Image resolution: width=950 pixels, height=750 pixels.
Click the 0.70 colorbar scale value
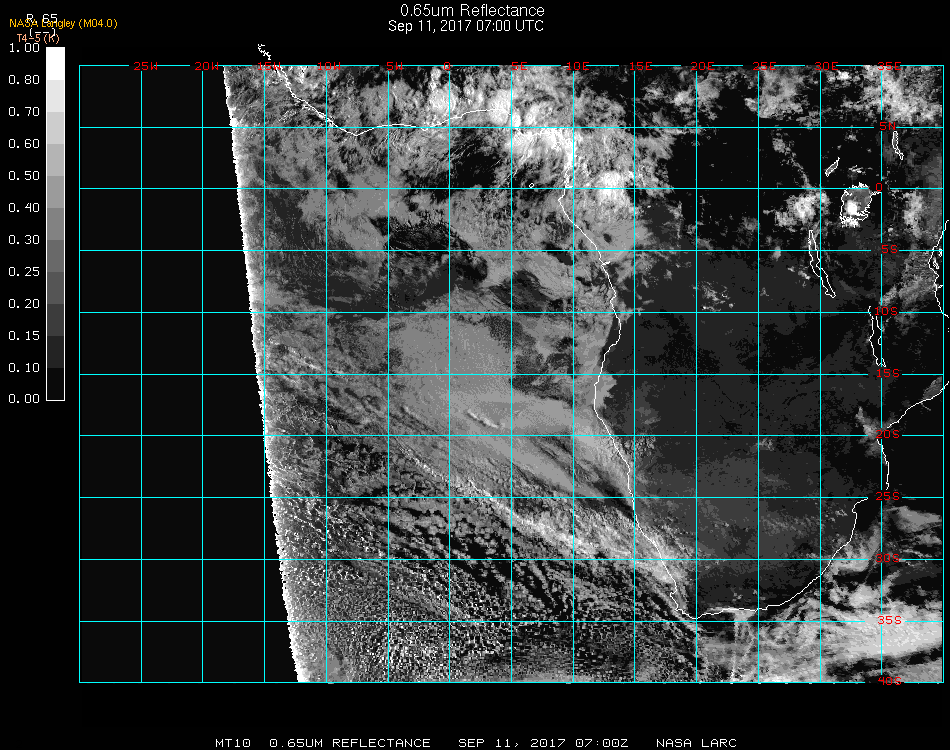pyautogui.click(x=24, y=112)
